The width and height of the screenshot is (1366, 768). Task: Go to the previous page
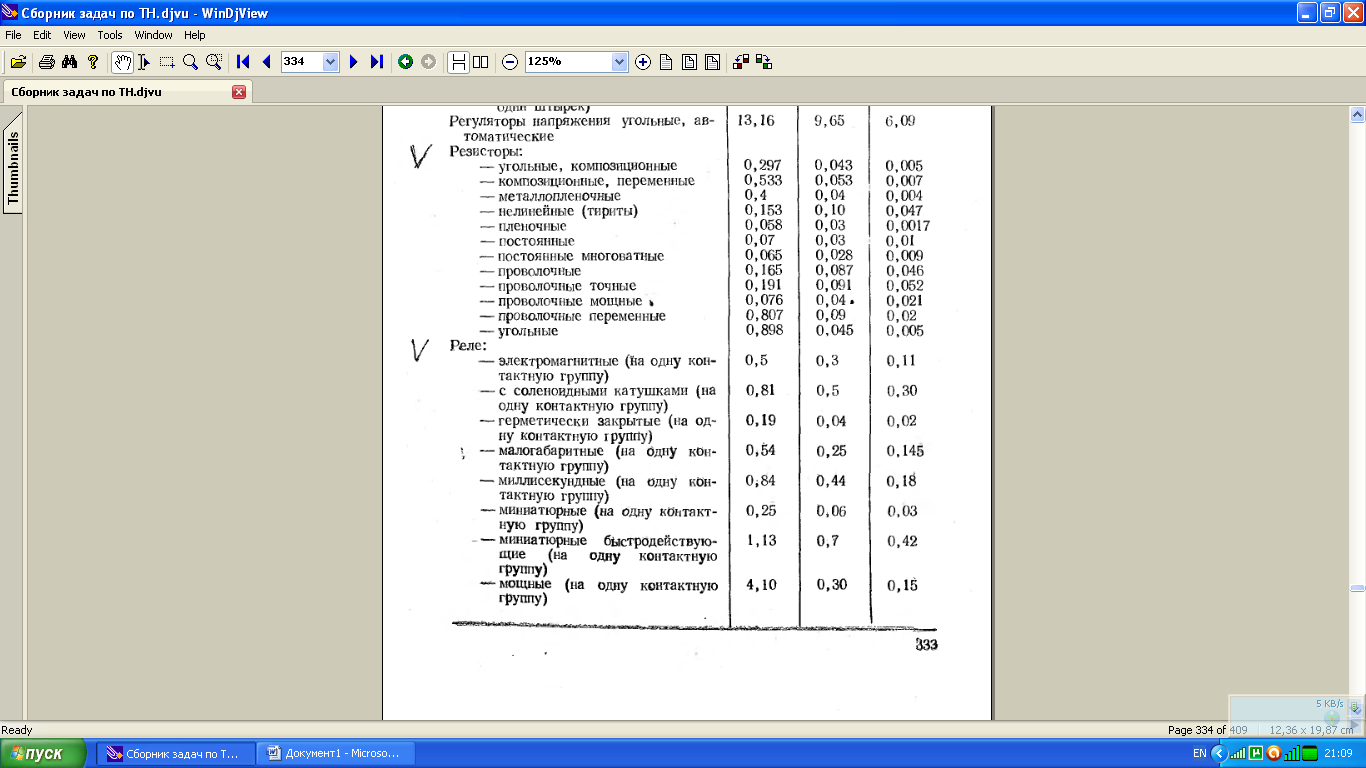[x=266, y=62]
